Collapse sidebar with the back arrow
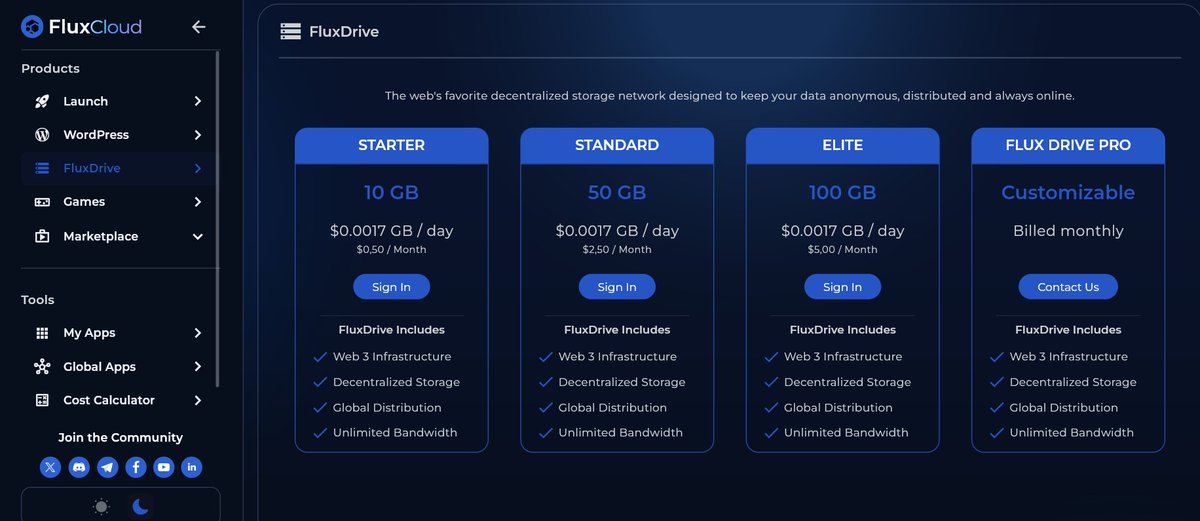Screen dimensions: 1200x521 [x=198, y=27]
